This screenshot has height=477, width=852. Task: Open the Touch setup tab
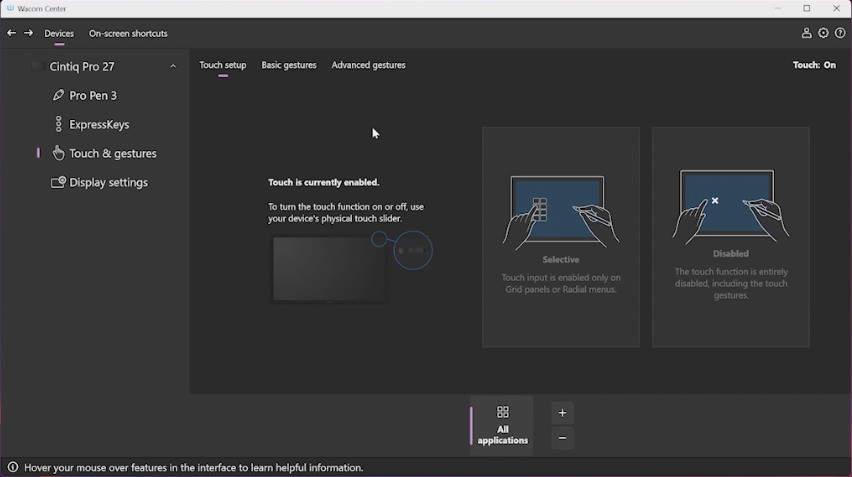tap(223, 65)
